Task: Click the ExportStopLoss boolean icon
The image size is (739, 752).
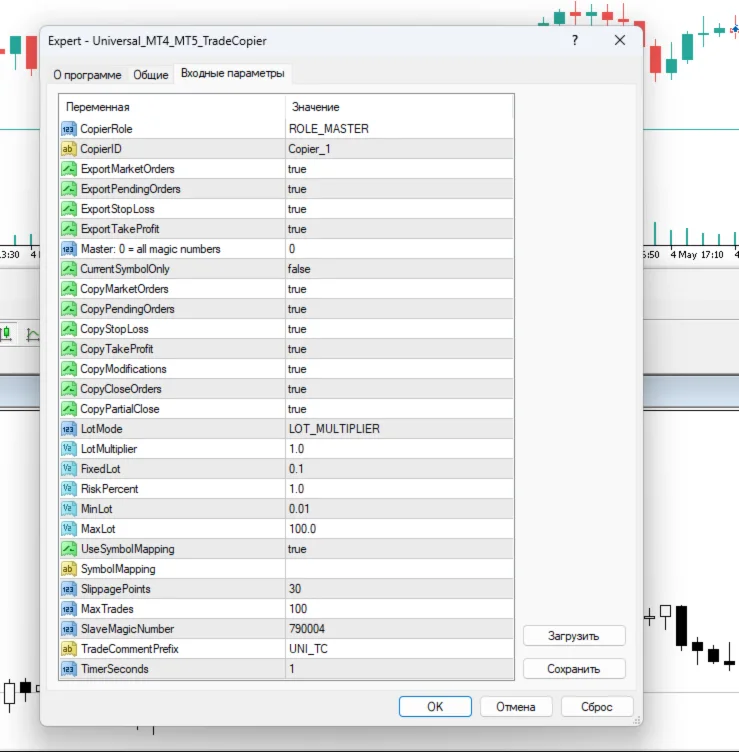Action: (69, 209)
